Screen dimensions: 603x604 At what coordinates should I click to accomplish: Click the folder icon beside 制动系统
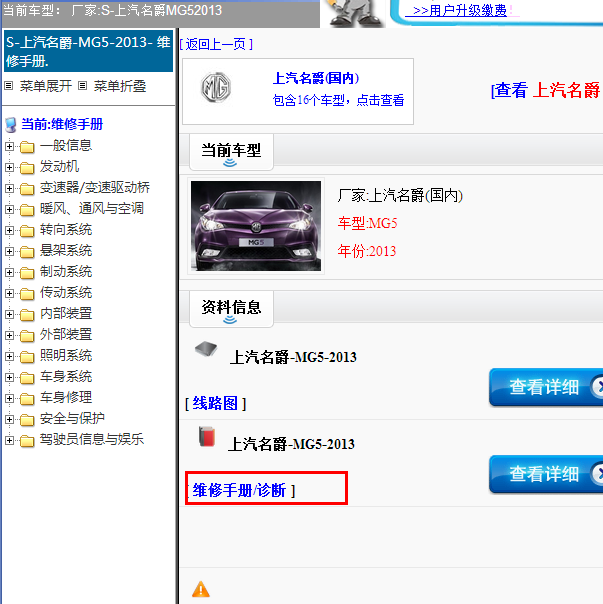pyautogui.click(x=27, y=273)
